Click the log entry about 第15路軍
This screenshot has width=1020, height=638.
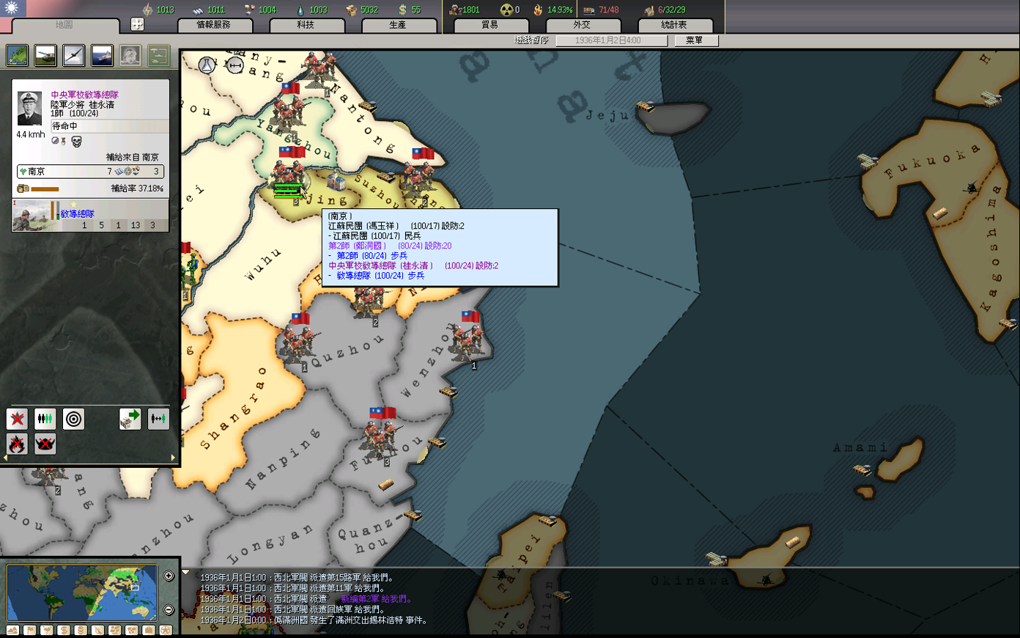297,578
